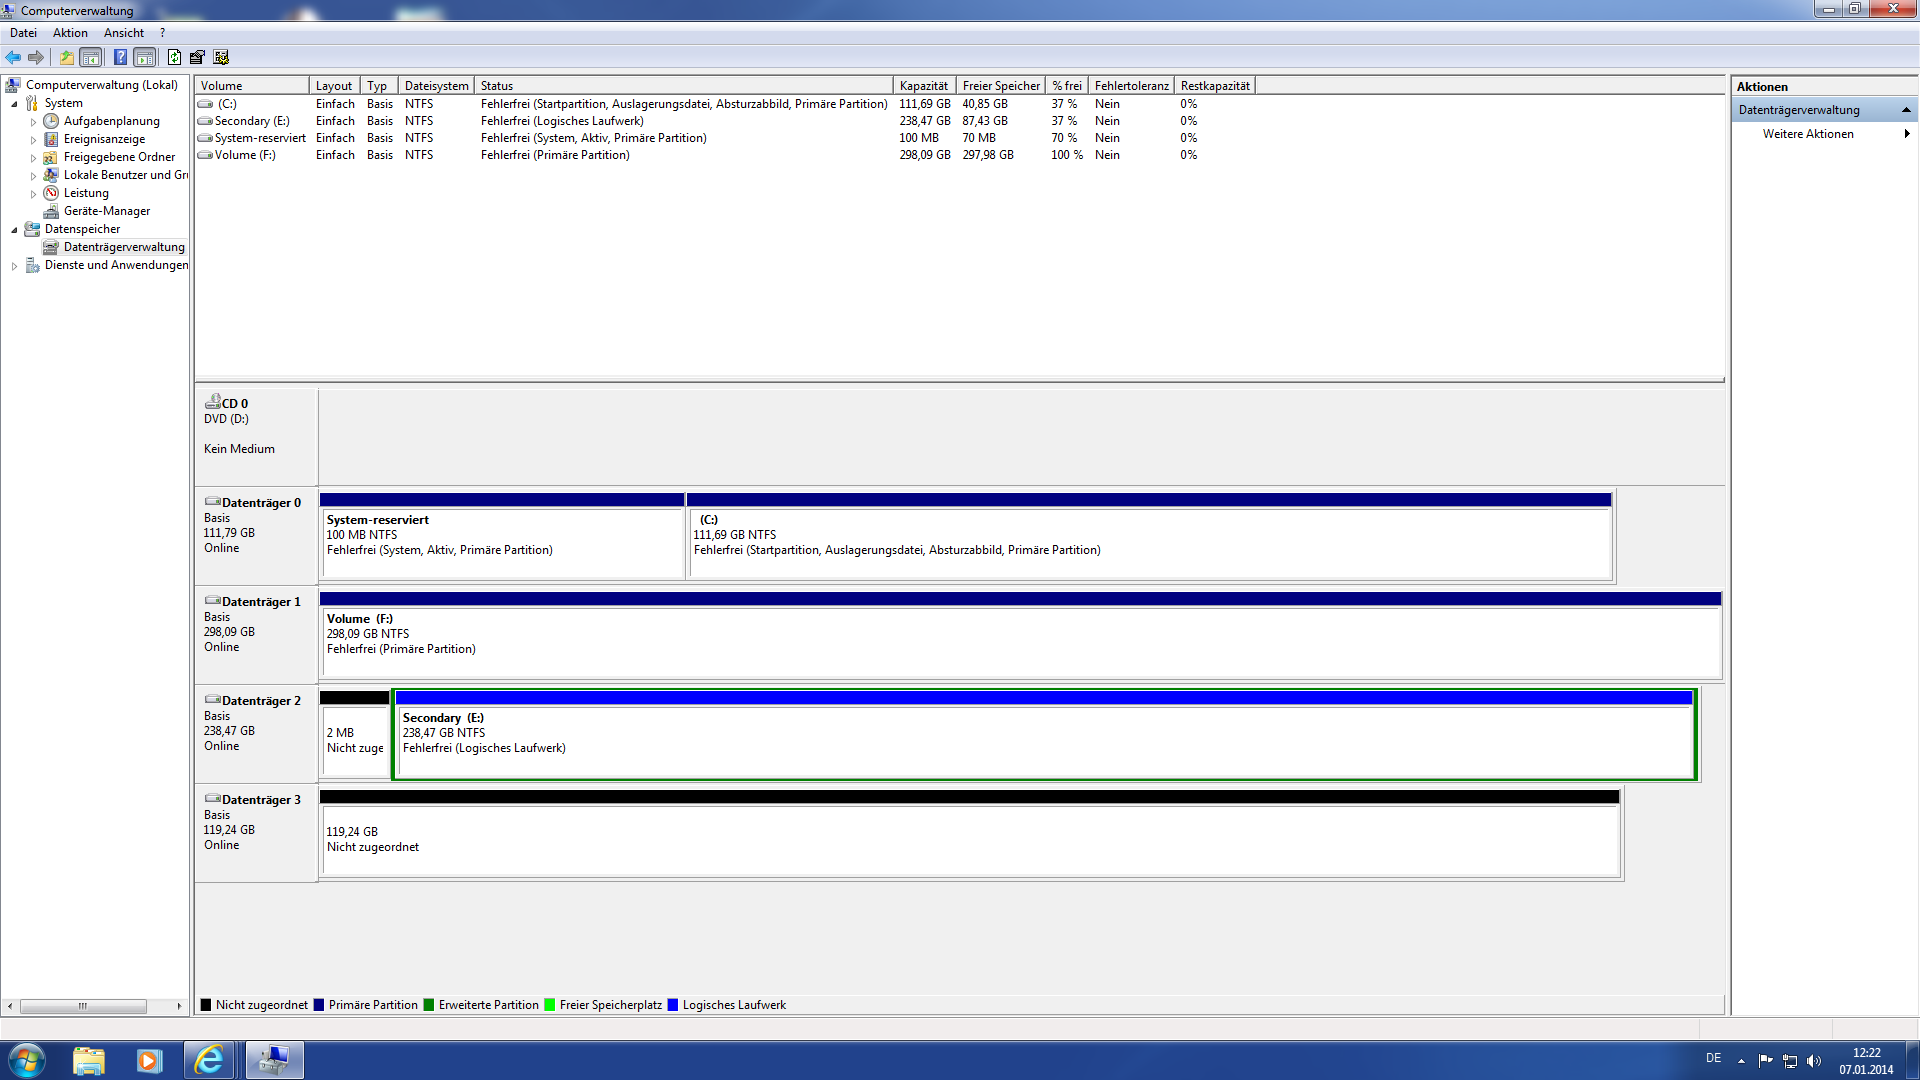The height and width of the screenshot is (1080, 1920).
Task: Click the Logisches Laufwerk legend color swatch
Action: point(673,1005)
